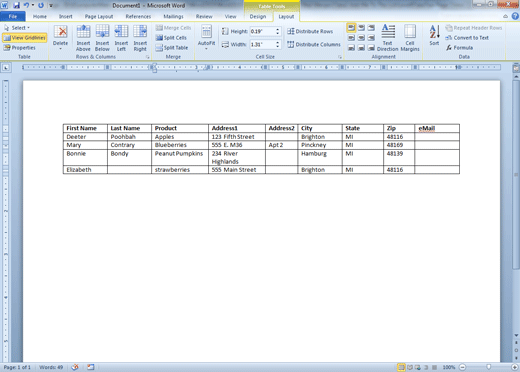Open Cell Margins settings
The image size is (520, 372).
point(410,38)
